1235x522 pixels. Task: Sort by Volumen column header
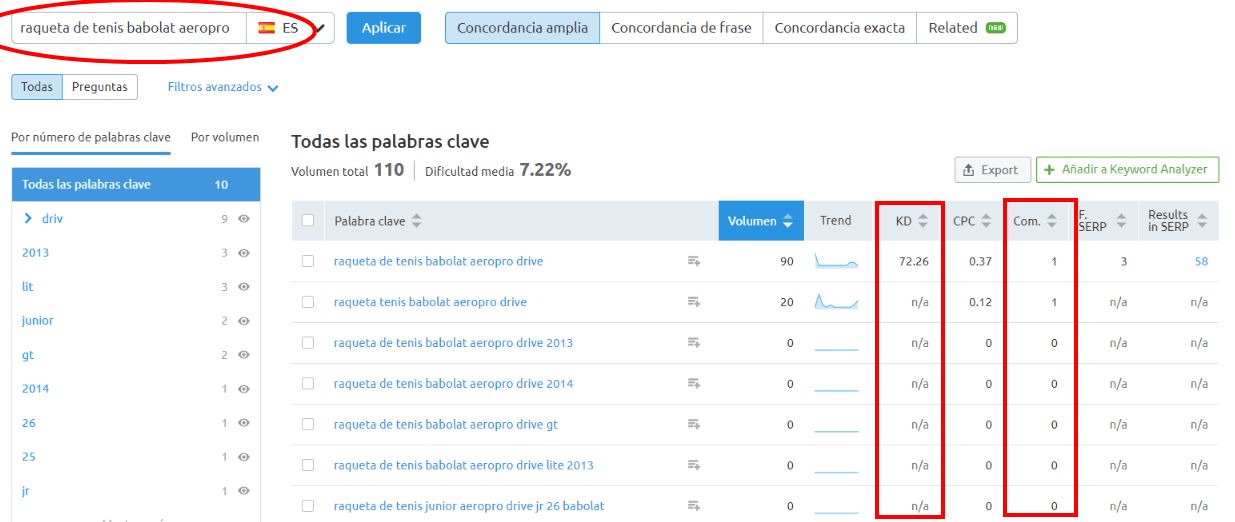761,221
